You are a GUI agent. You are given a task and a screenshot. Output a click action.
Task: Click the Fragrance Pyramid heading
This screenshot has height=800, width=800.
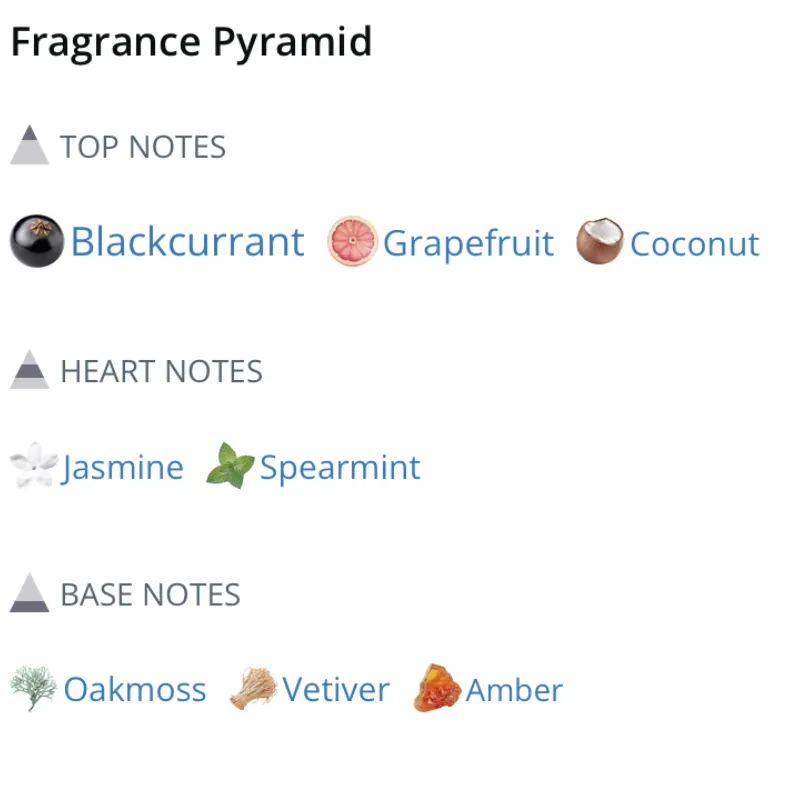click(x=191, y=43)
